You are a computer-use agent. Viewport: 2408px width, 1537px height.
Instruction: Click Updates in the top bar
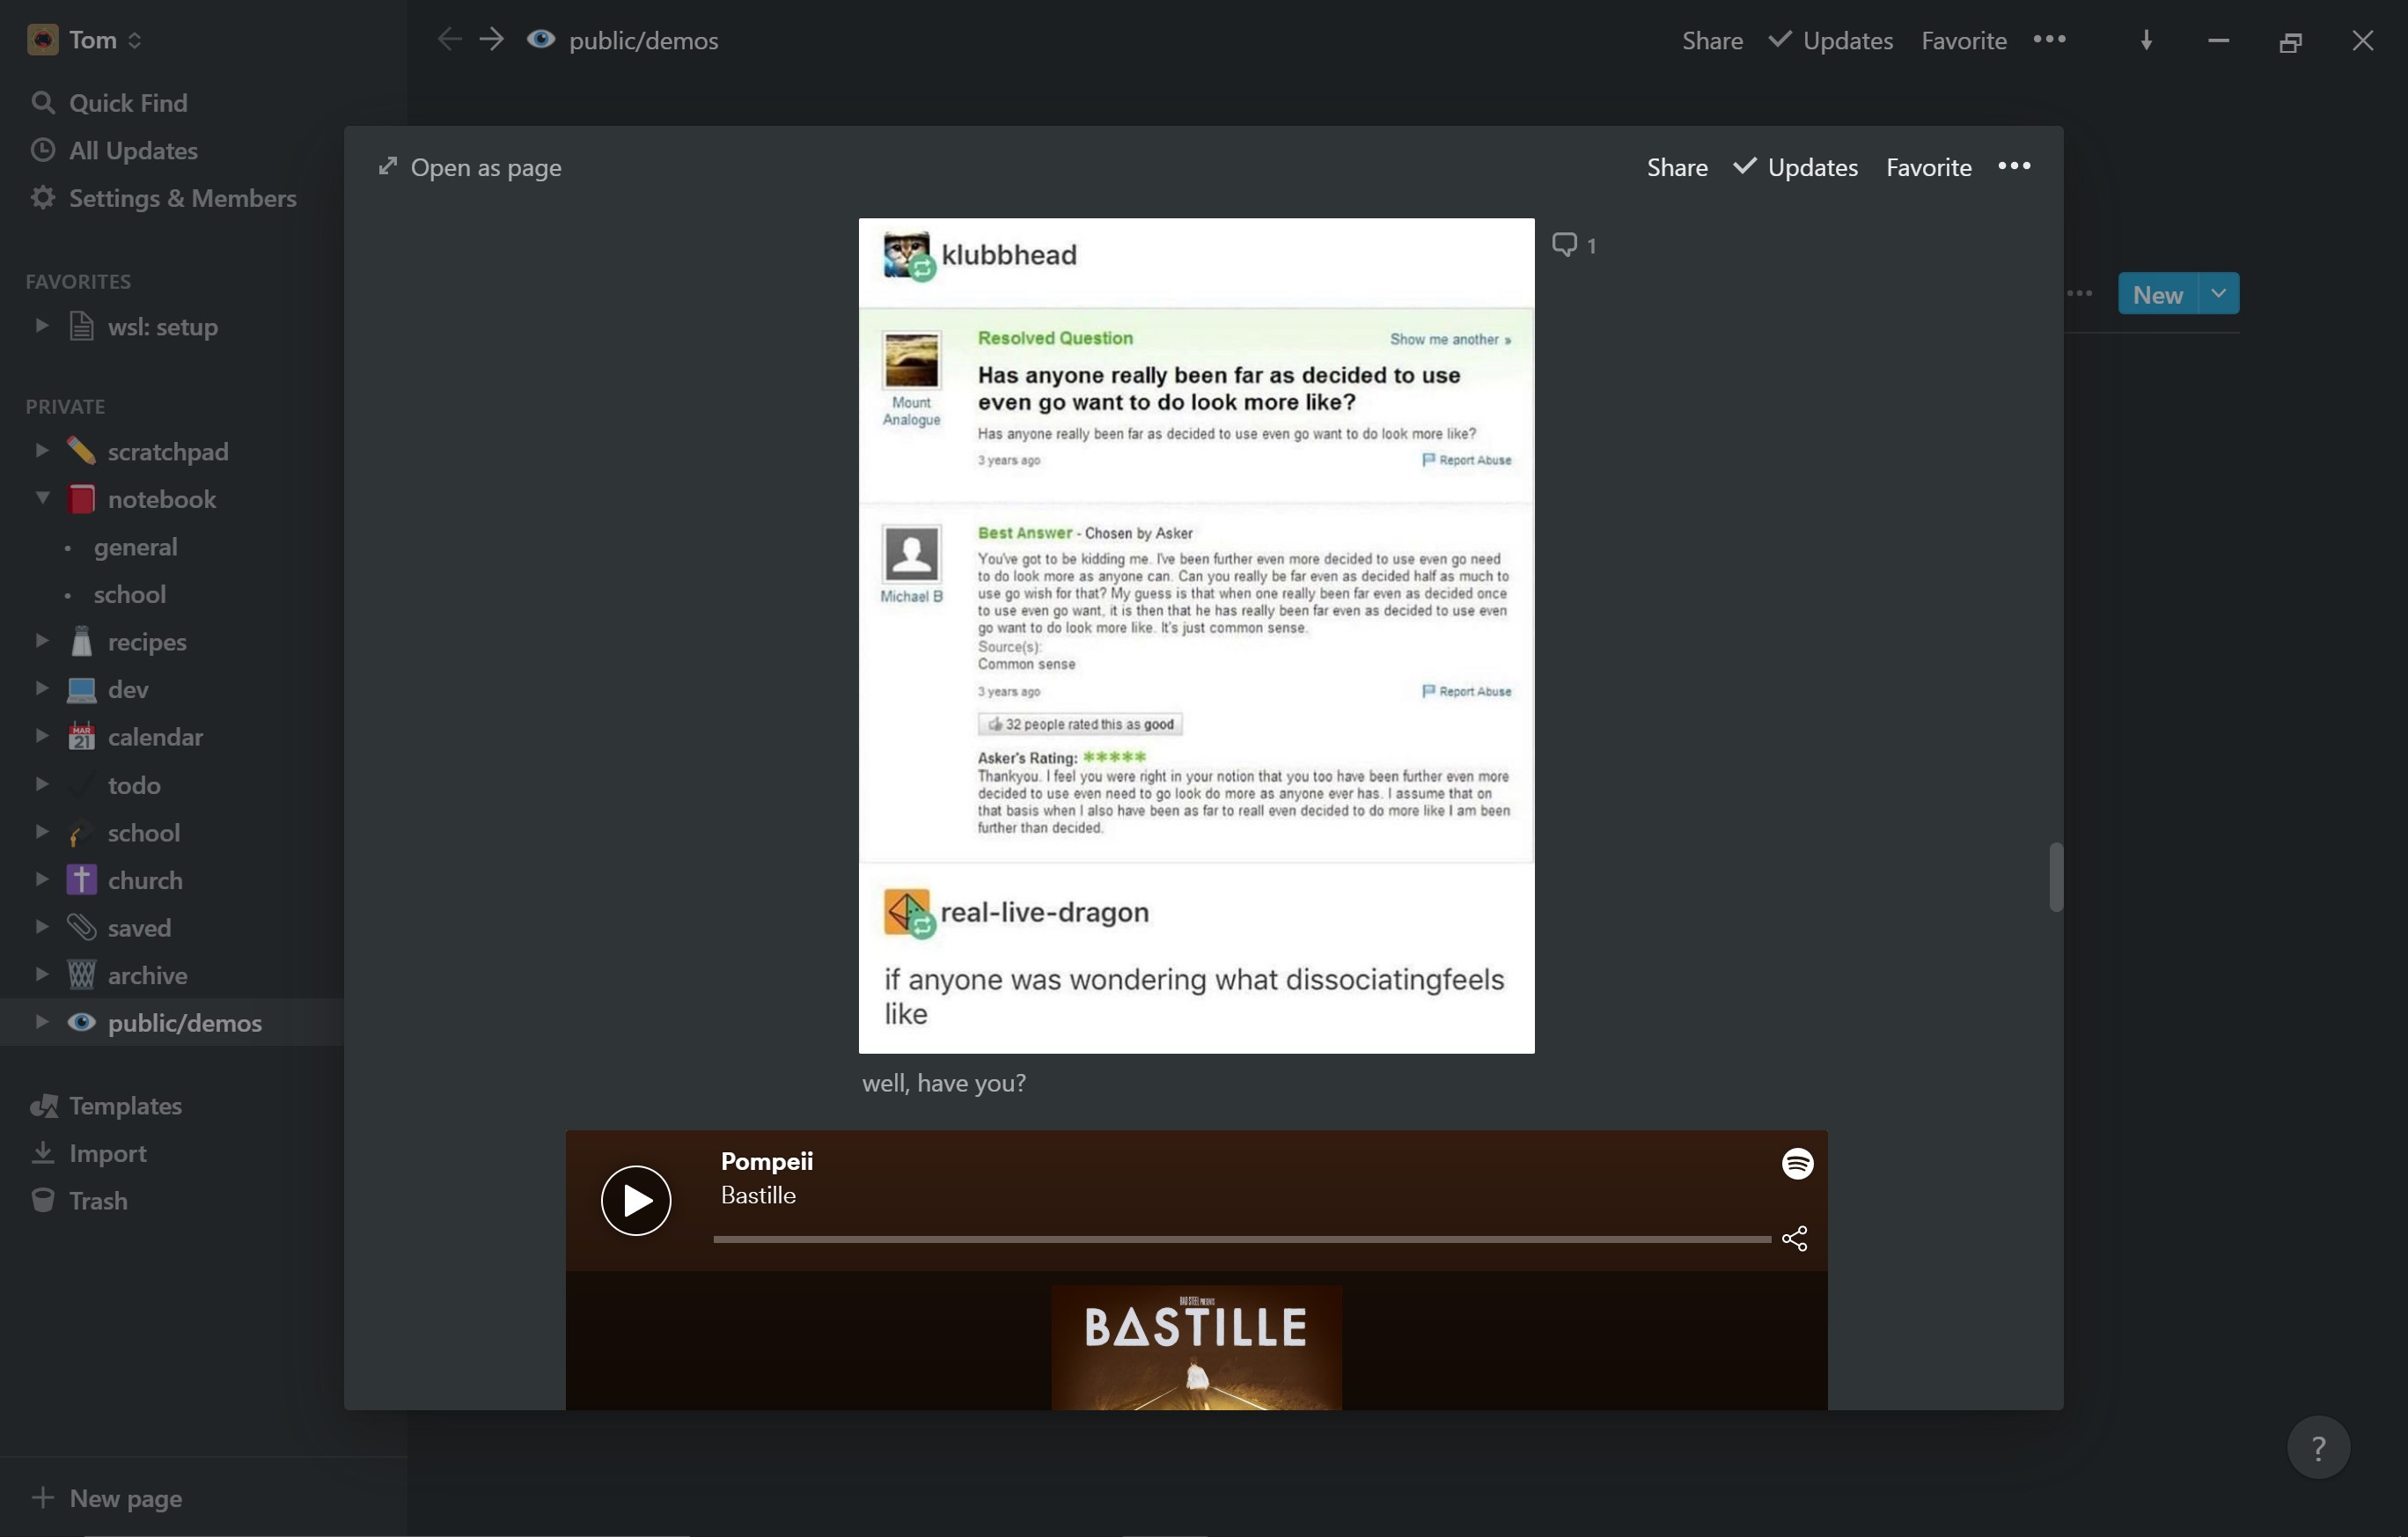(x=1831, y=41)
